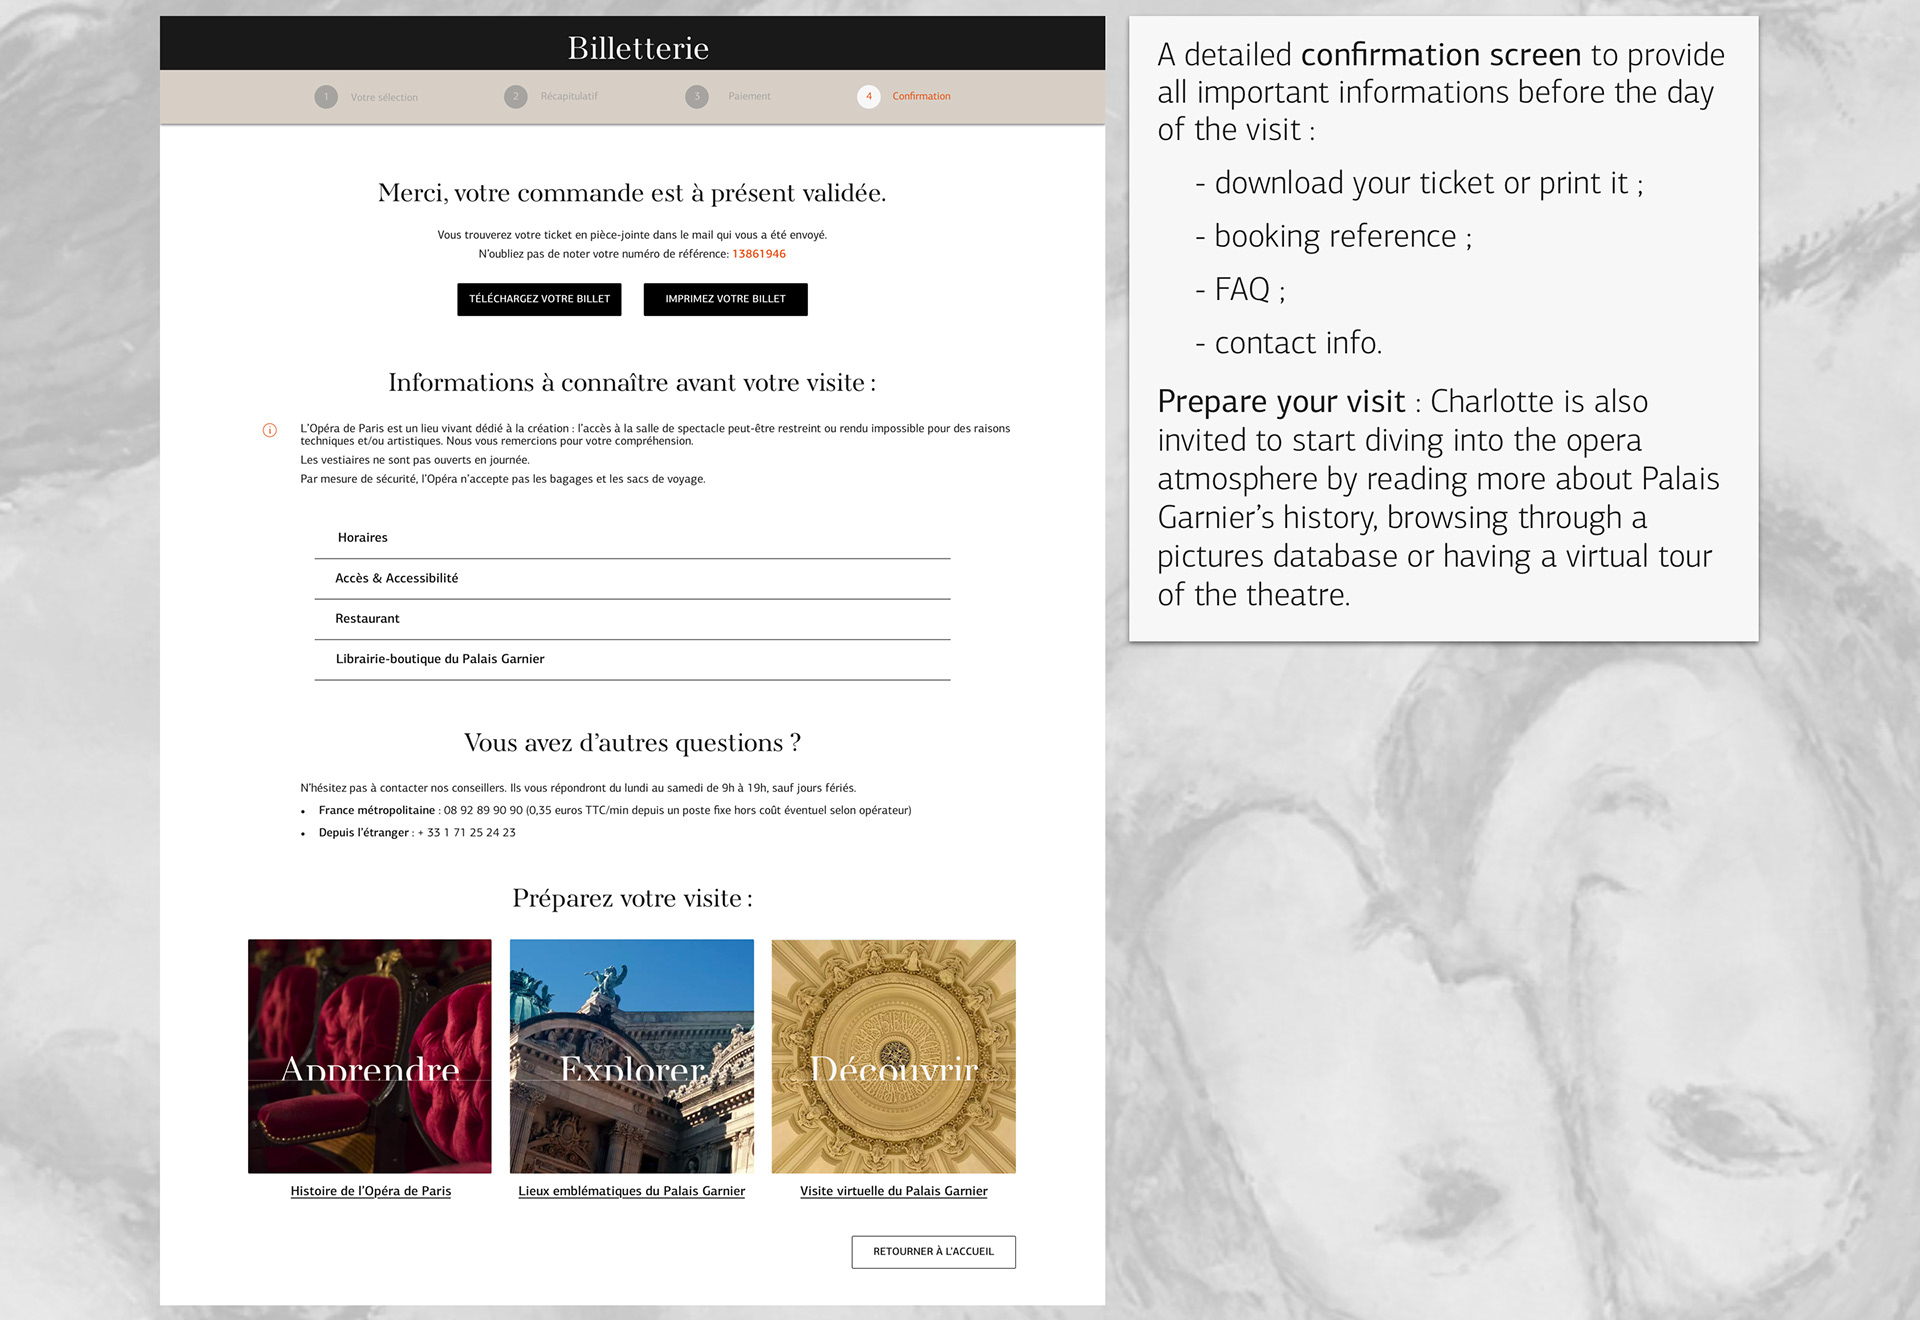Follow the Histoire de l'Opéra de Paris link
Viewport: 1920px width, 1320px height.
(371, 1191)
